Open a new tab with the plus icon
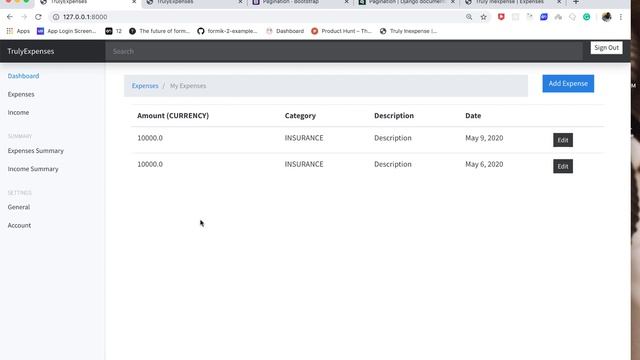The width and height of the screenshot is (640, 360). pyautogui.click(x=576, y=2)
